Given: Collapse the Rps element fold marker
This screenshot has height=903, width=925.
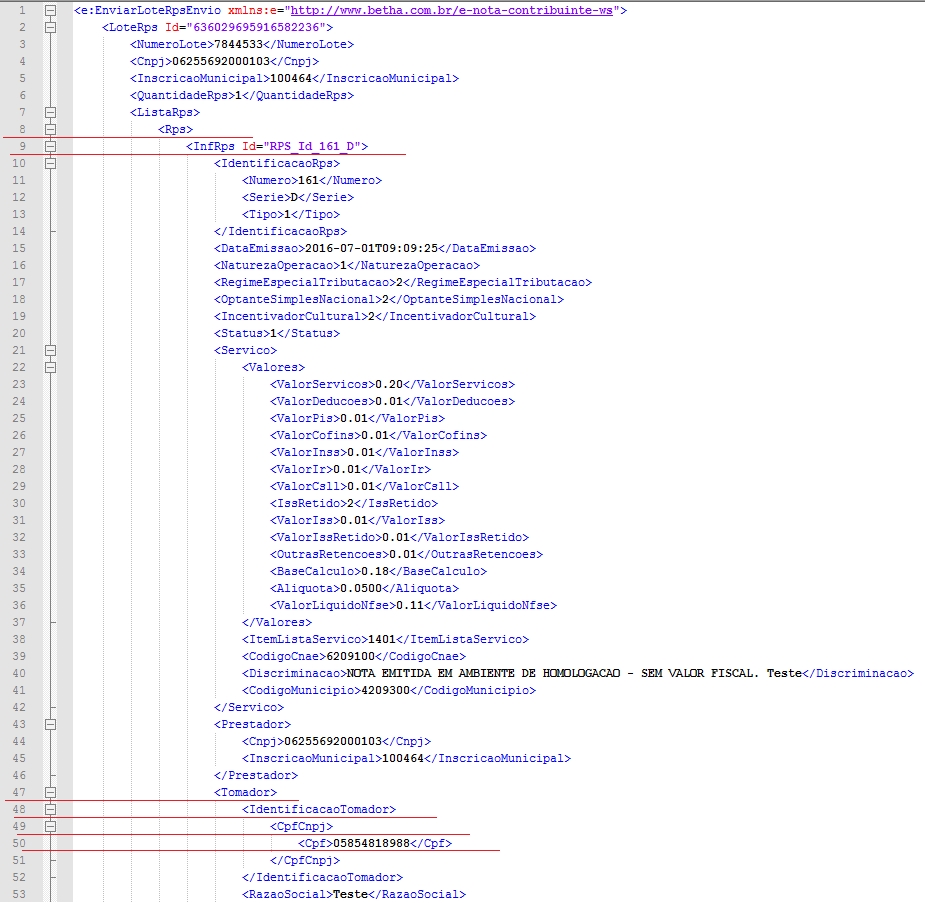Looking at the screenshot, I should coord(52,129).
